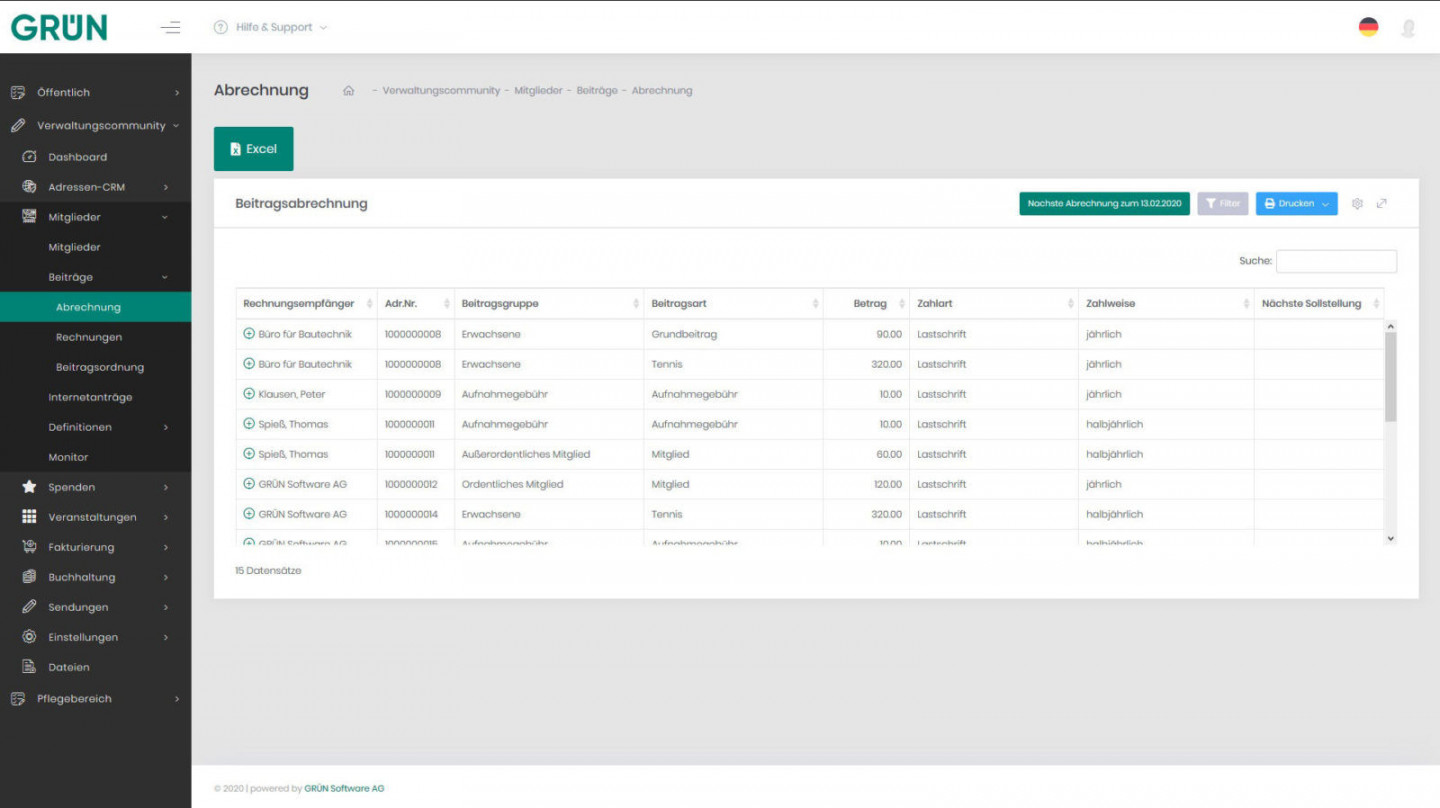This screenshot has height=808, width=1440.
Task: Open the Drucken dropdown button
Action: (1296, 204)
